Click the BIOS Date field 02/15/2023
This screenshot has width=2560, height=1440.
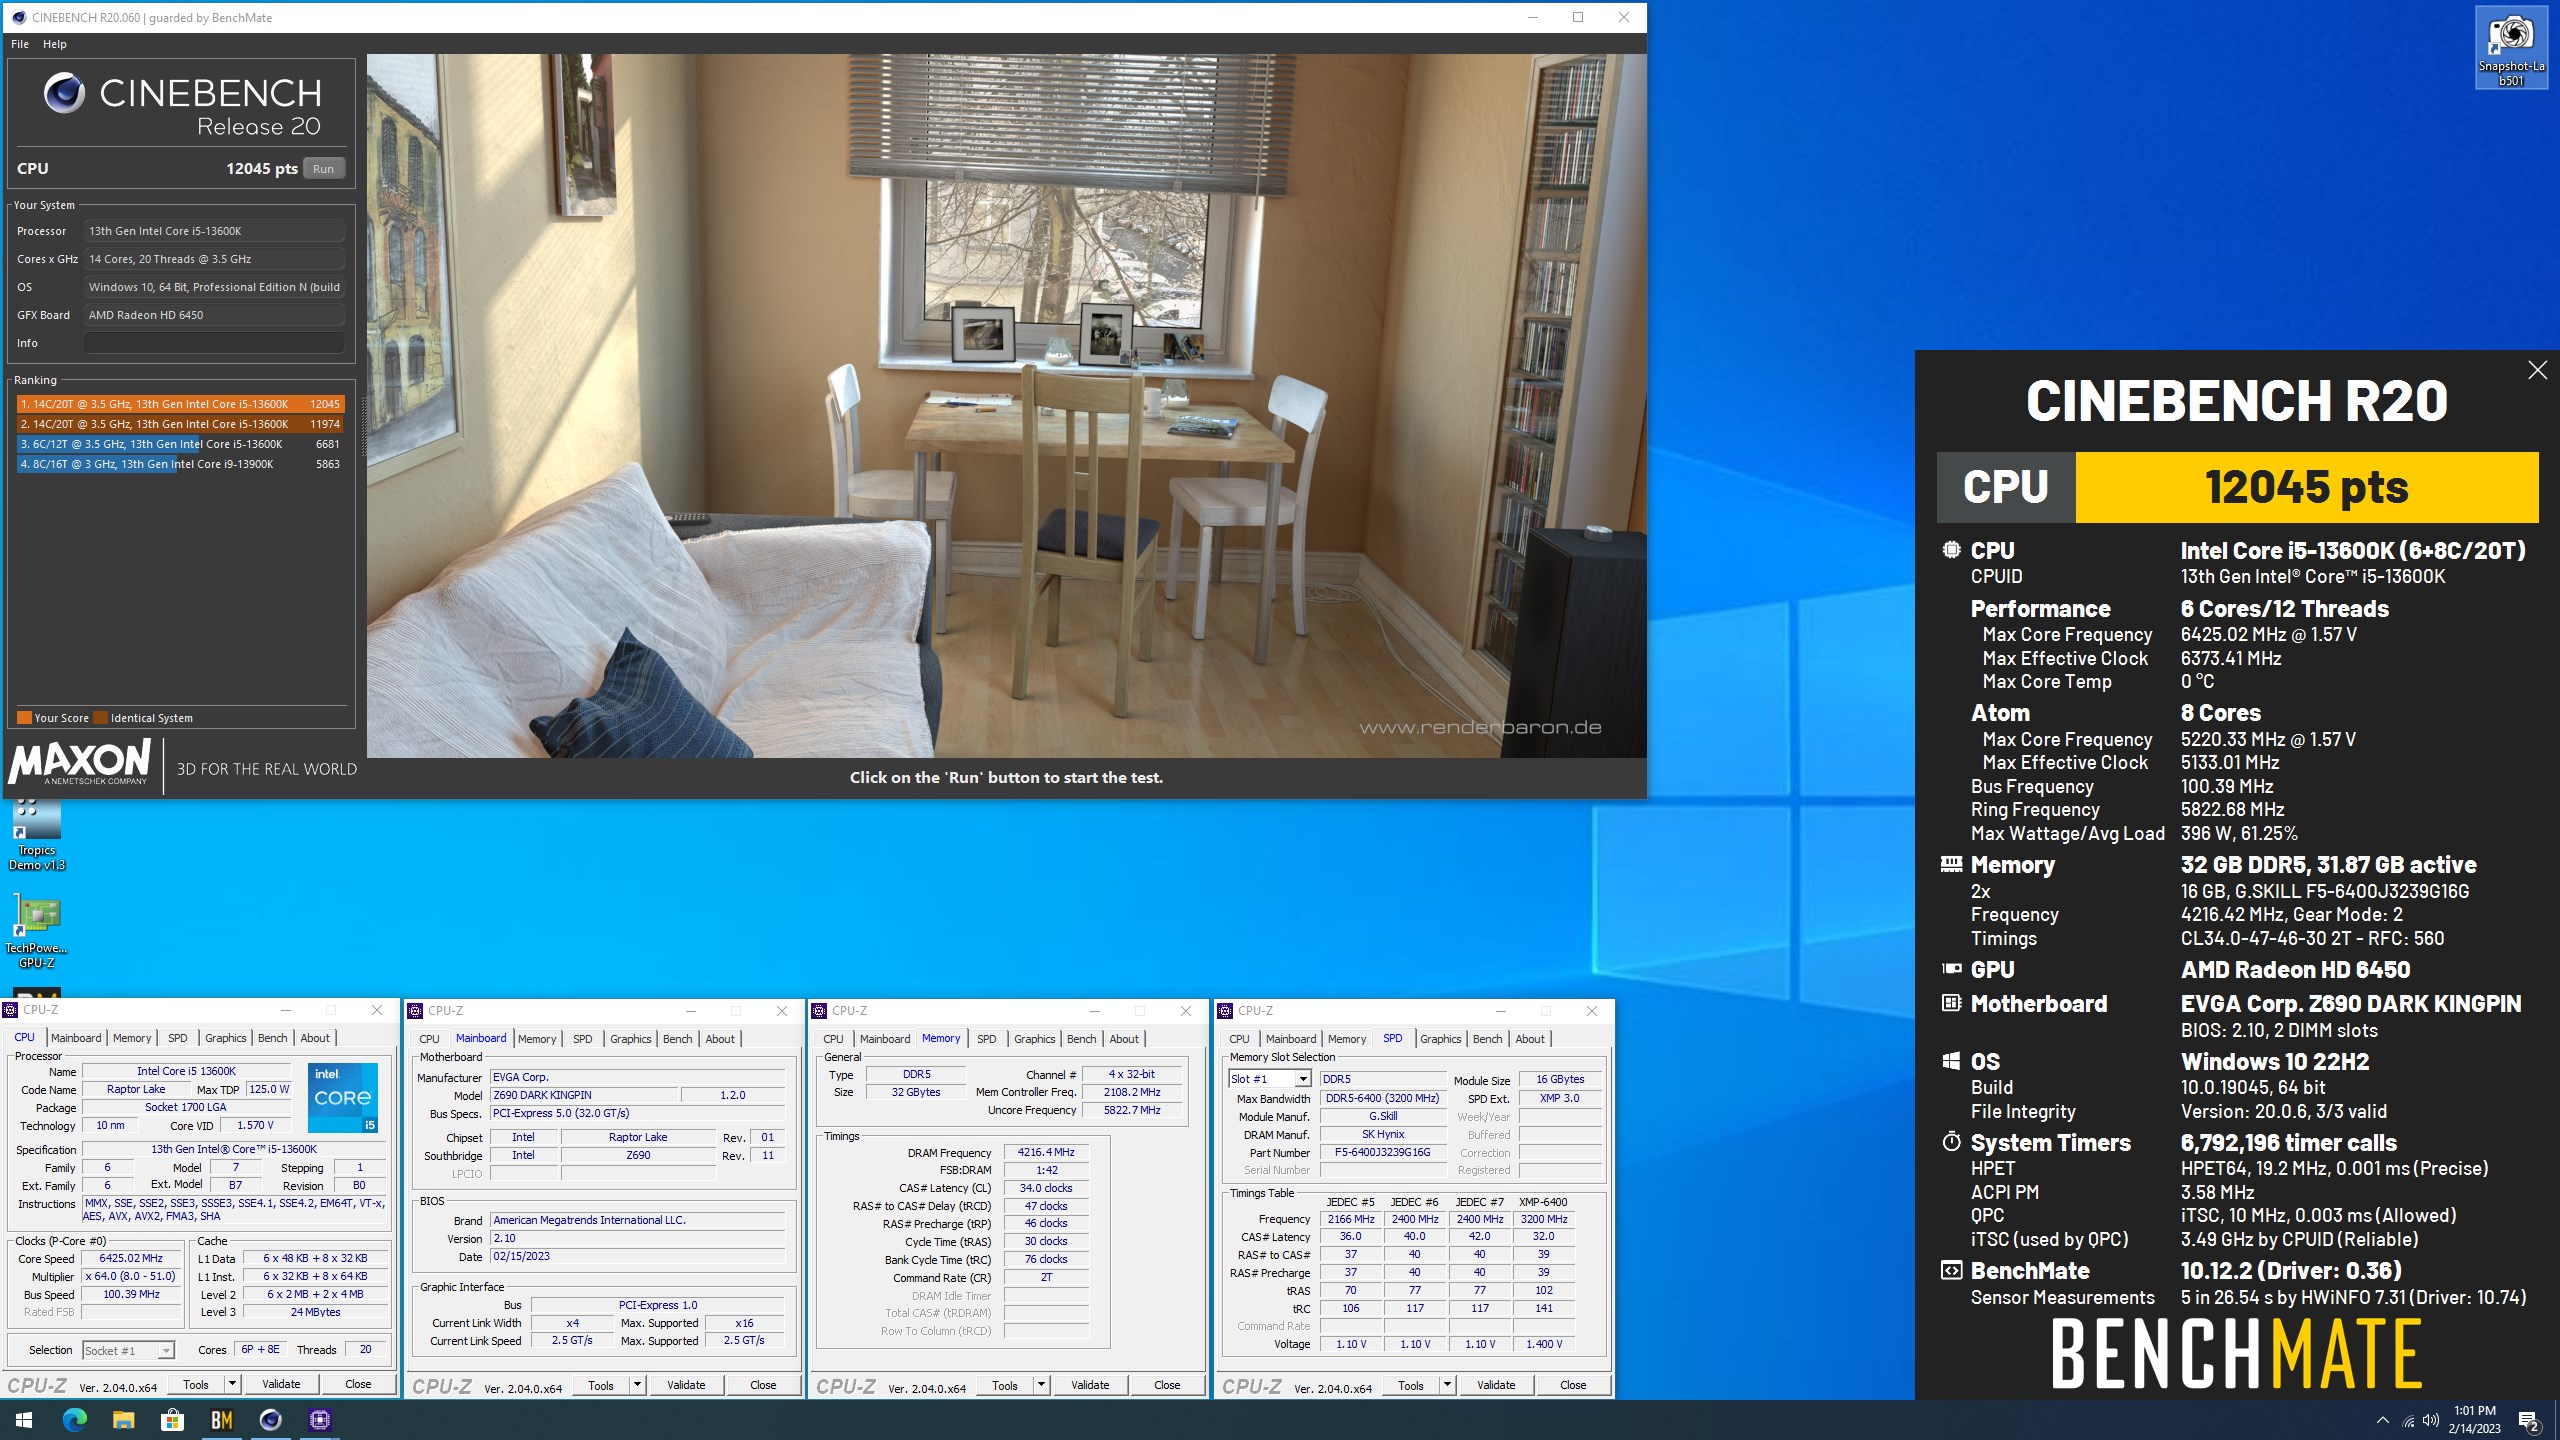coord(637,1257)
